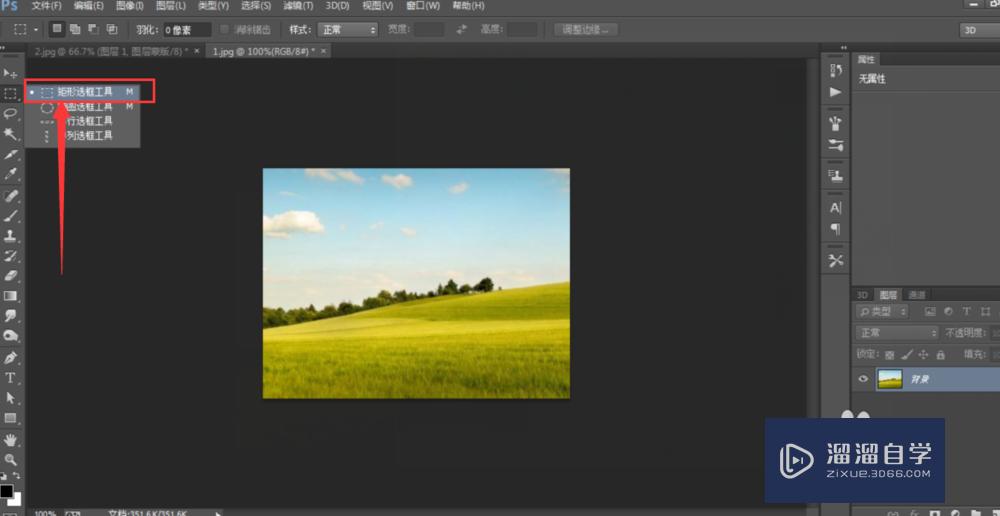Toggle lock transparent pixels

coord(890,355)
